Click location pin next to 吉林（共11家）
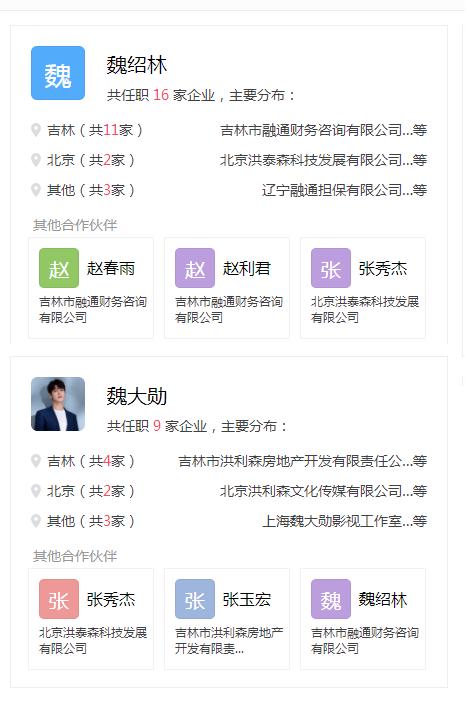 coord(36,130)
